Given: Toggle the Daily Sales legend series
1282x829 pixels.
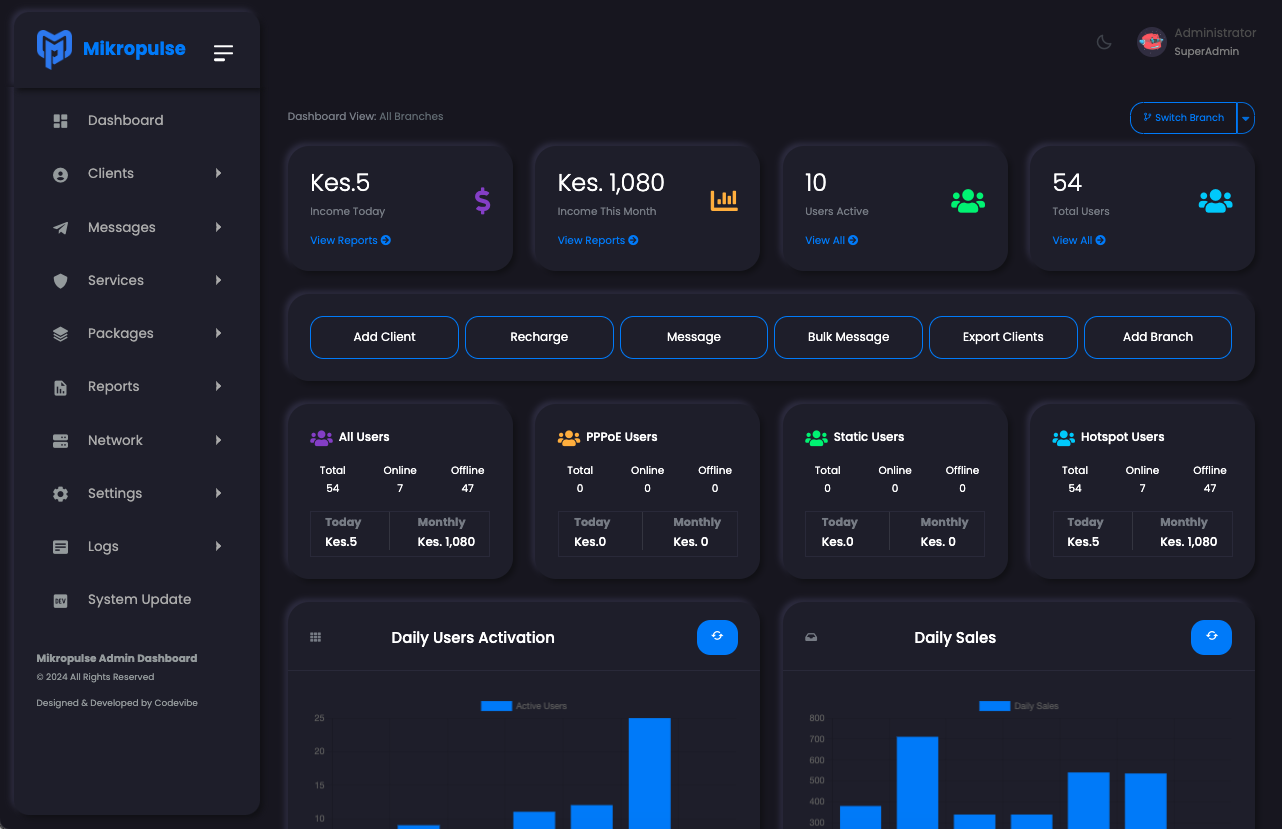Looking at the screenshot, I should coord(1019,706).
